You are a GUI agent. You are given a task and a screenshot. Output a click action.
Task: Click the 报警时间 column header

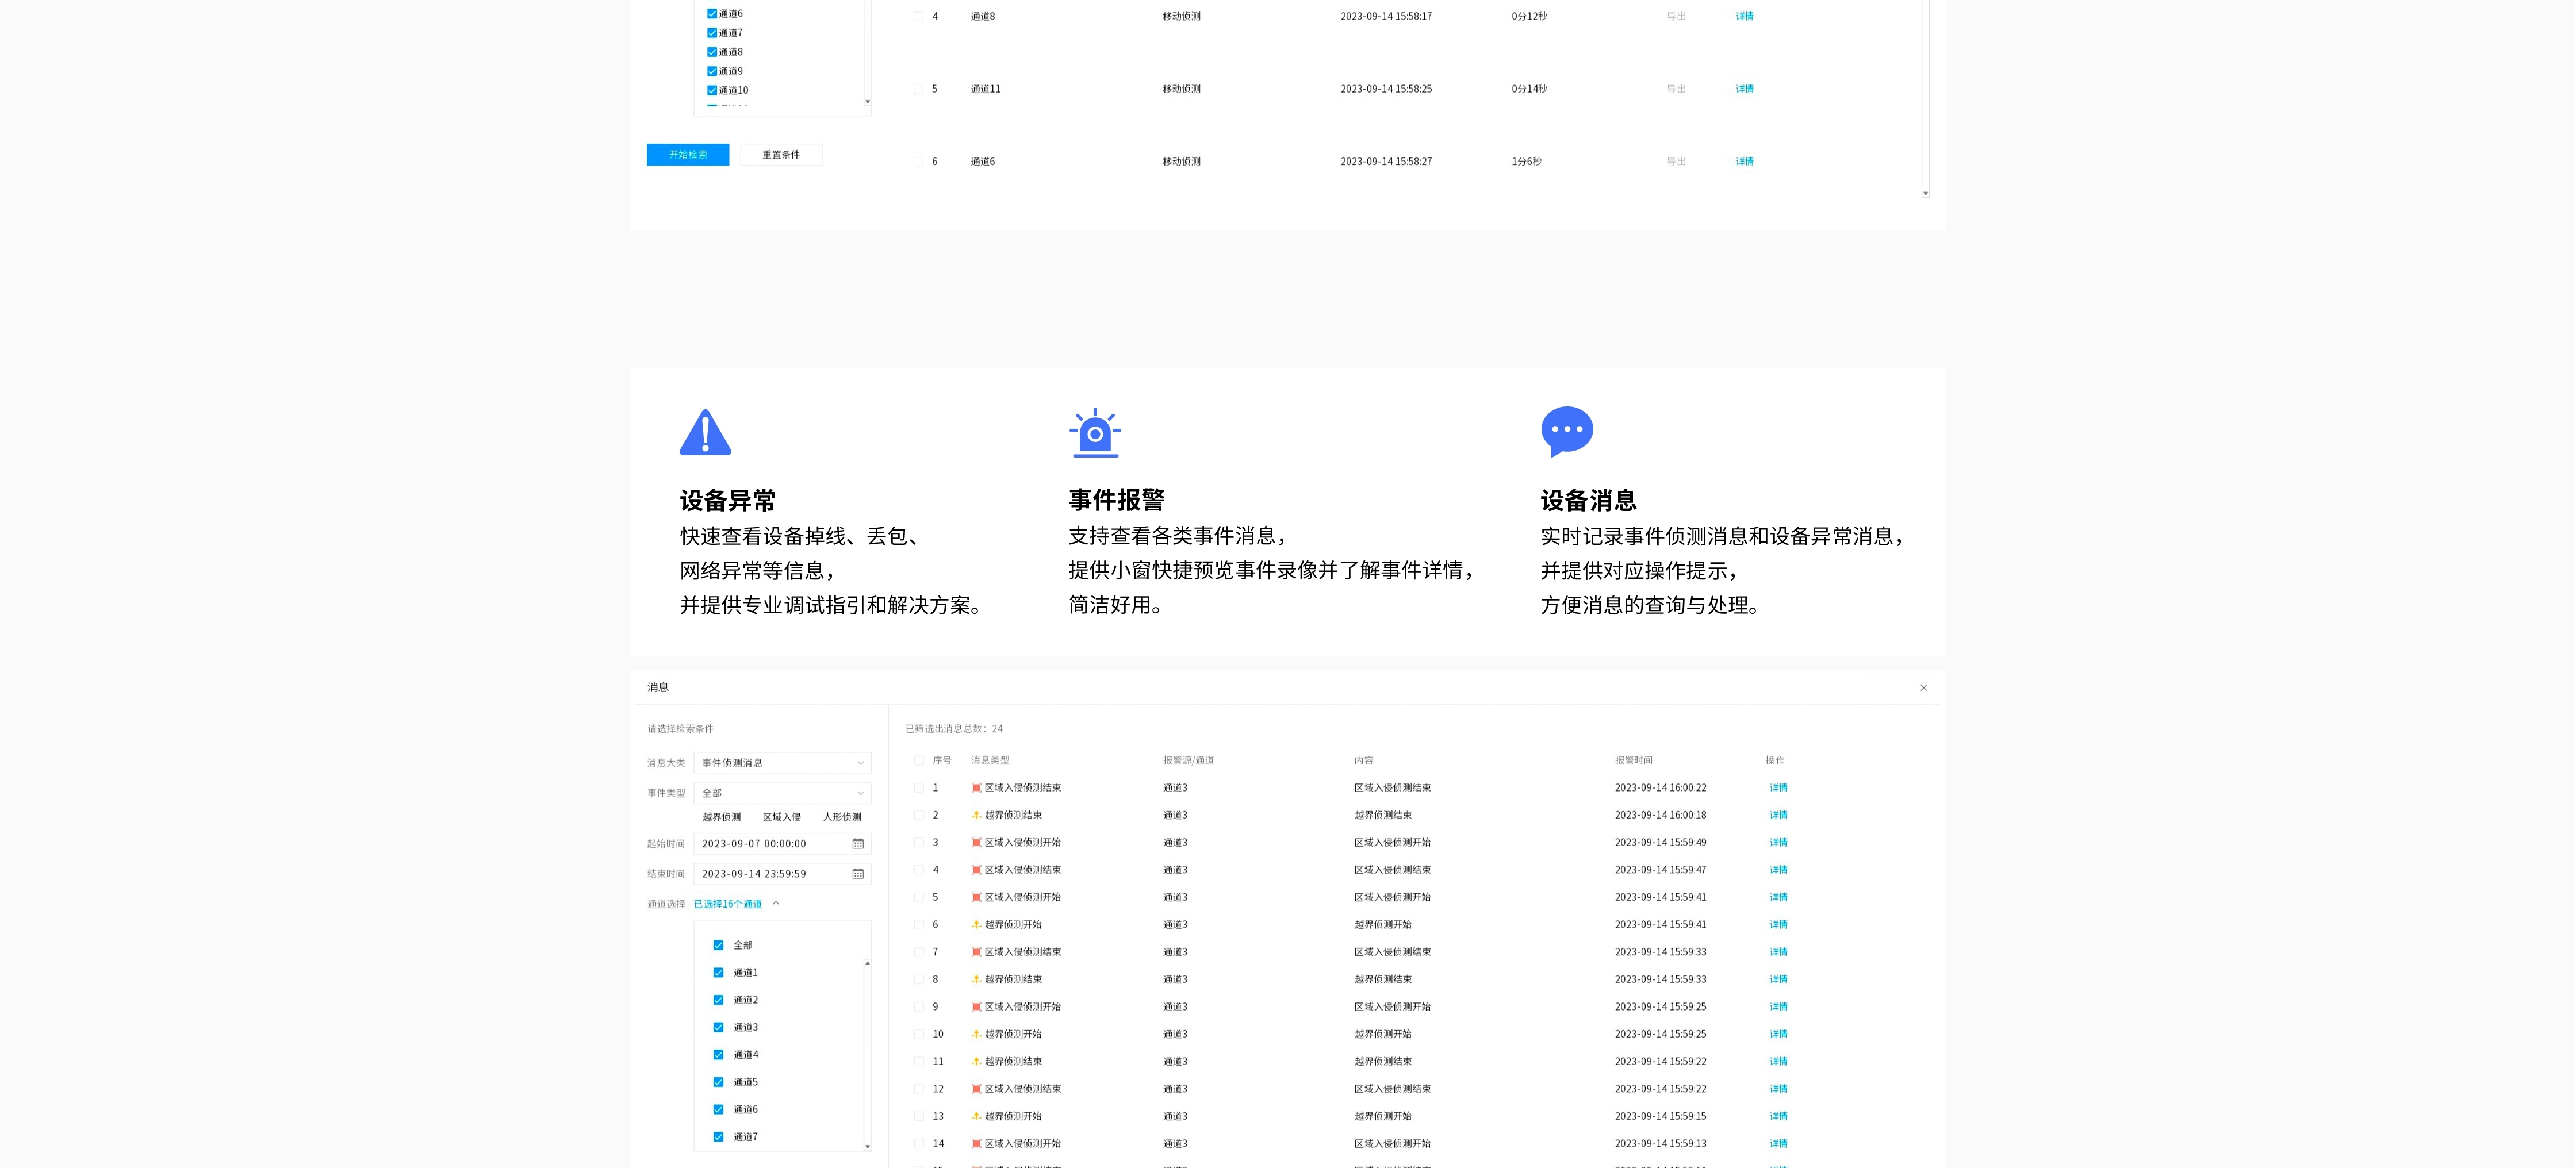(x=1633, y=761)
